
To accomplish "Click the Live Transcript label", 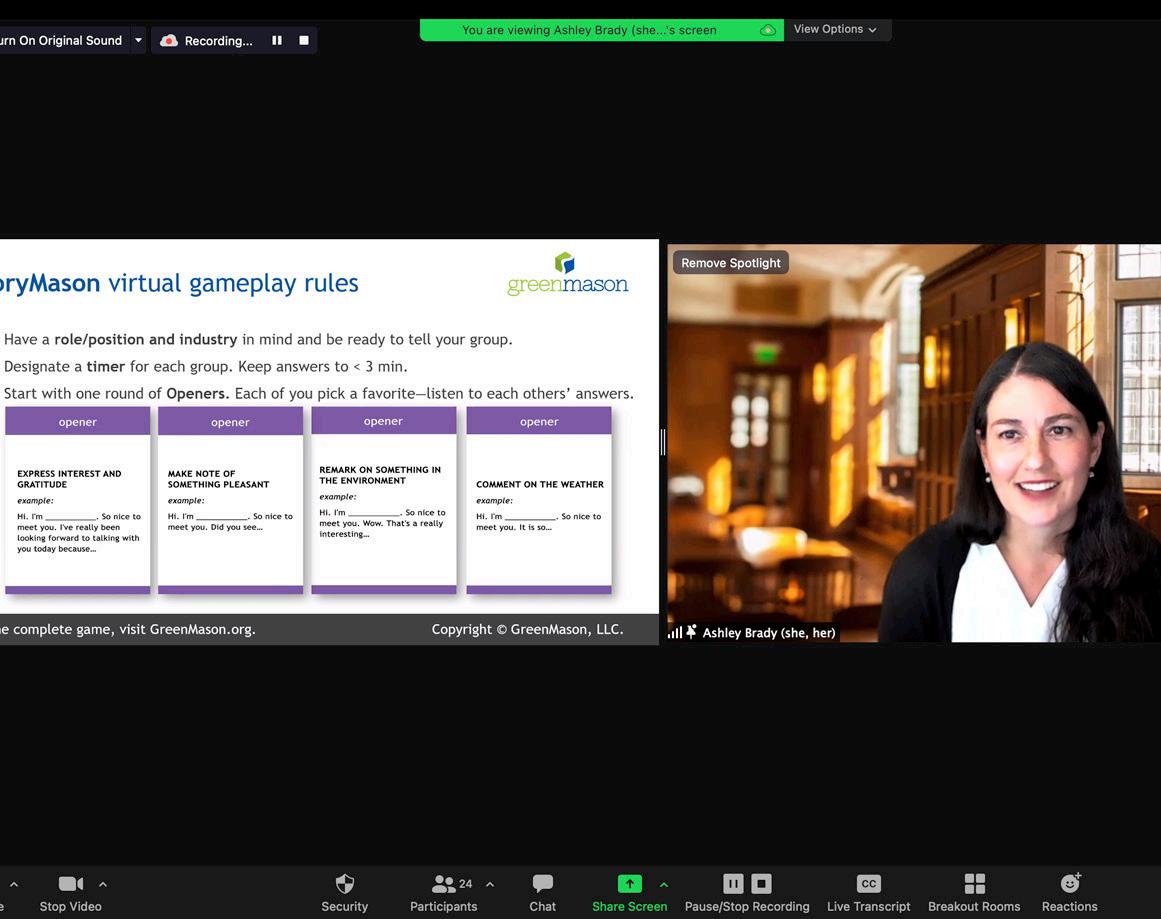I will (x=869, y=906).
